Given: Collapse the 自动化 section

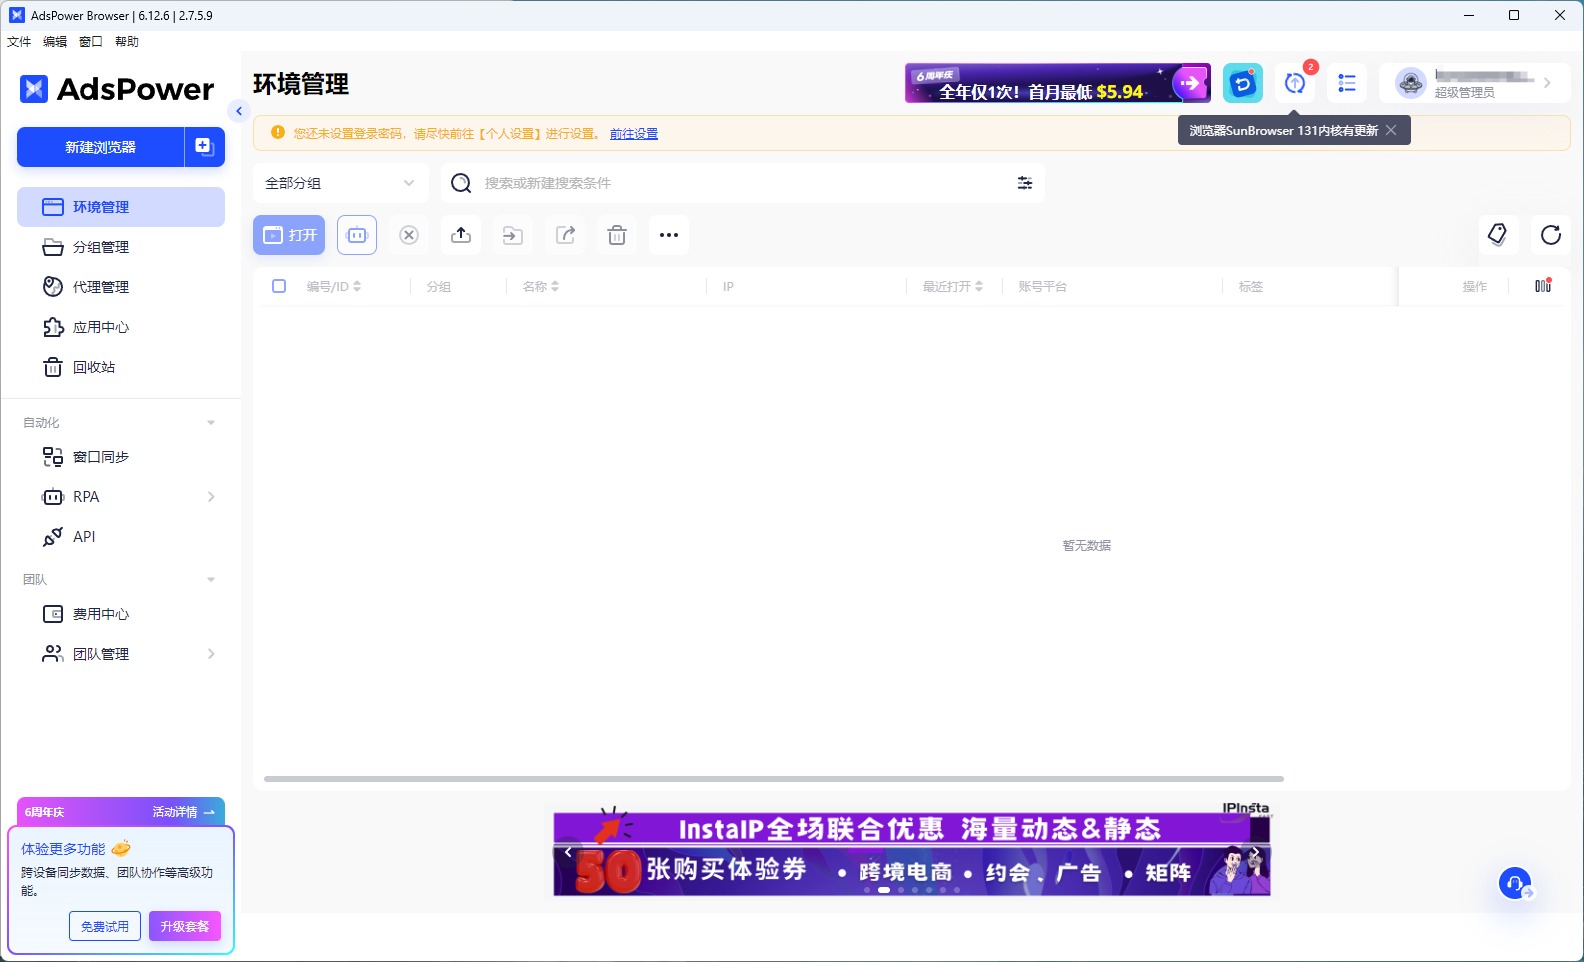Looking at the screenshot, I should tap(211, 423).
